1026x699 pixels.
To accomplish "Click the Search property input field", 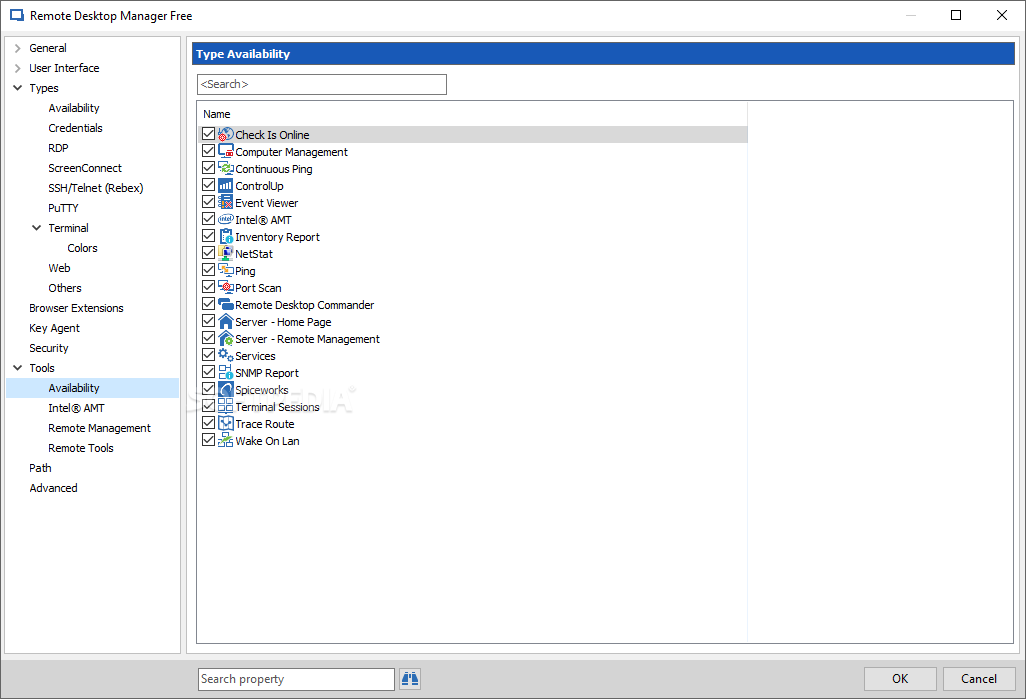I will click(296, 679).
